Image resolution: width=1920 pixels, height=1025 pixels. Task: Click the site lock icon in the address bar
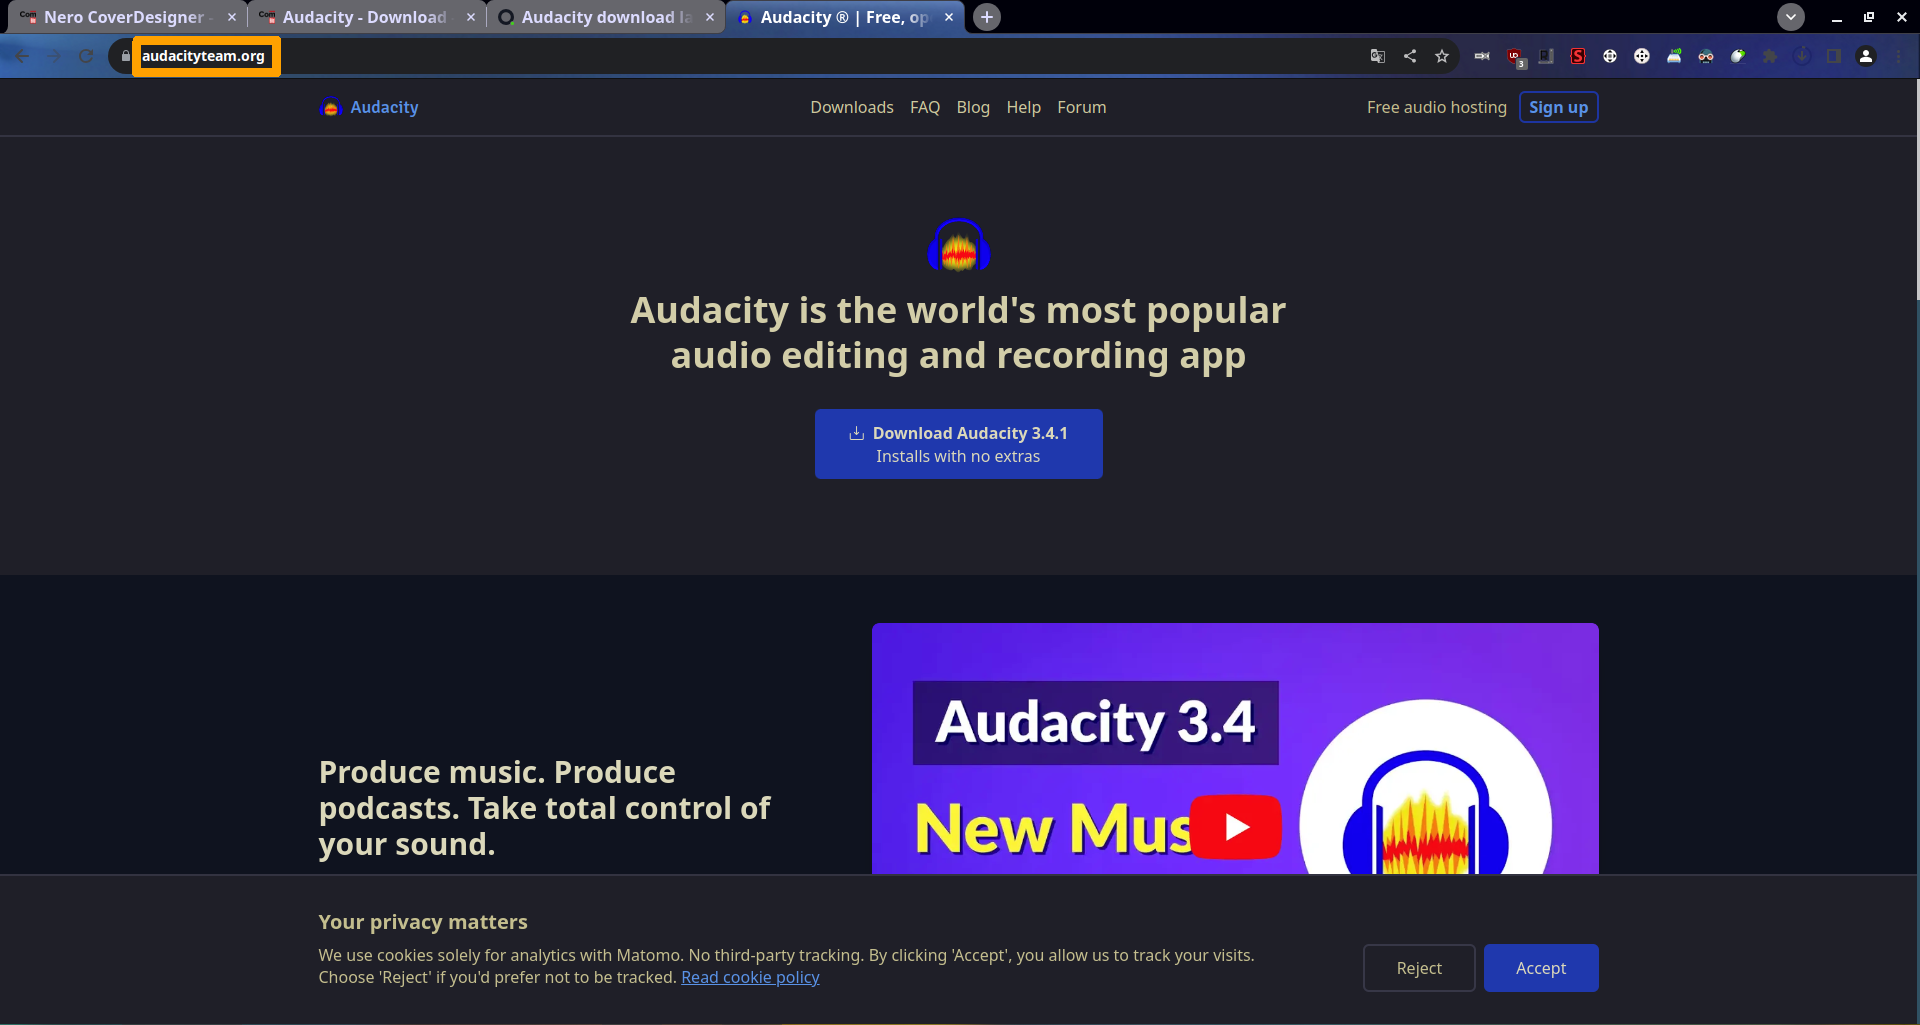125,56
